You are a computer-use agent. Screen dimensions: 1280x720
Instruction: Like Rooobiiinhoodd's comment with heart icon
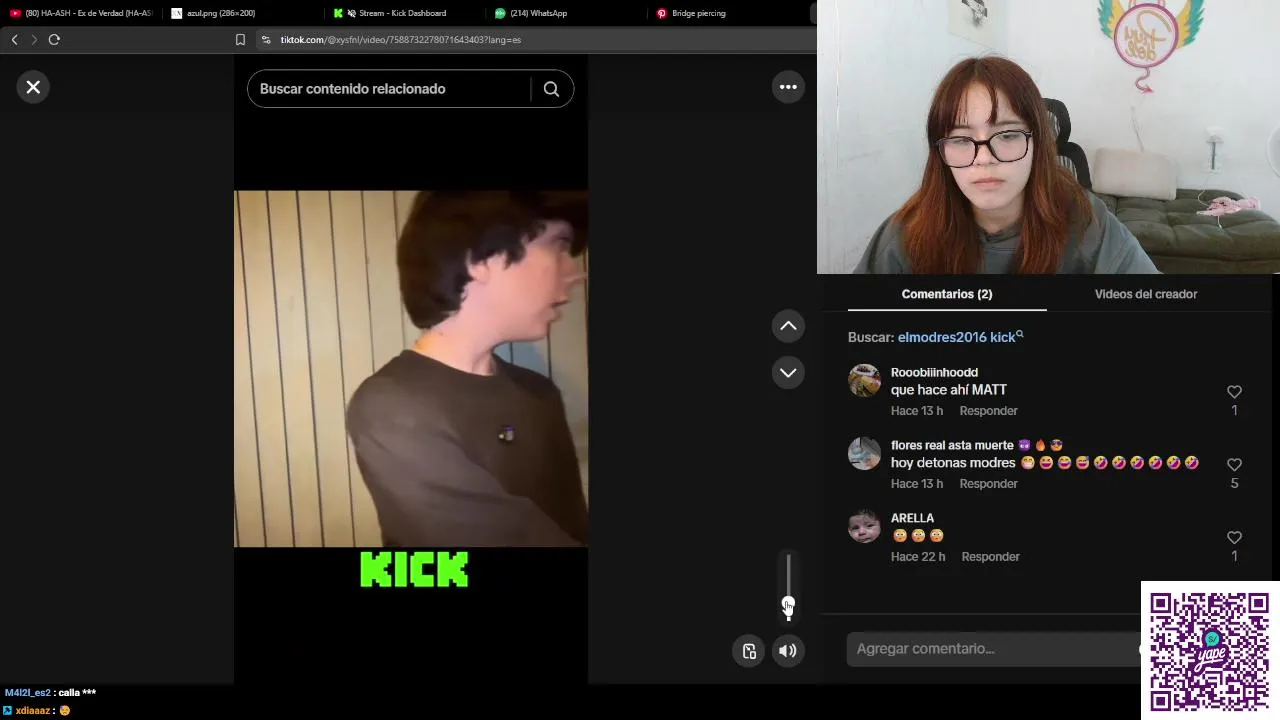pos(1234,392)
